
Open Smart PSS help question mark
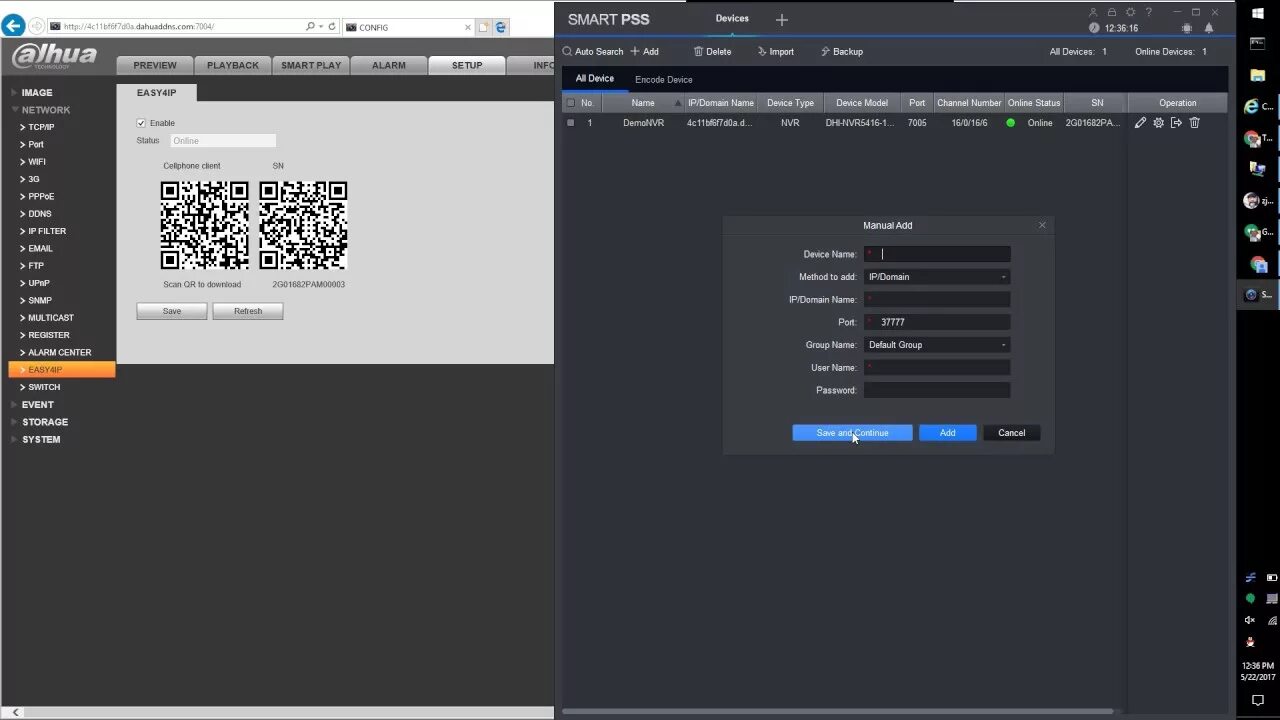point(1149,12)
